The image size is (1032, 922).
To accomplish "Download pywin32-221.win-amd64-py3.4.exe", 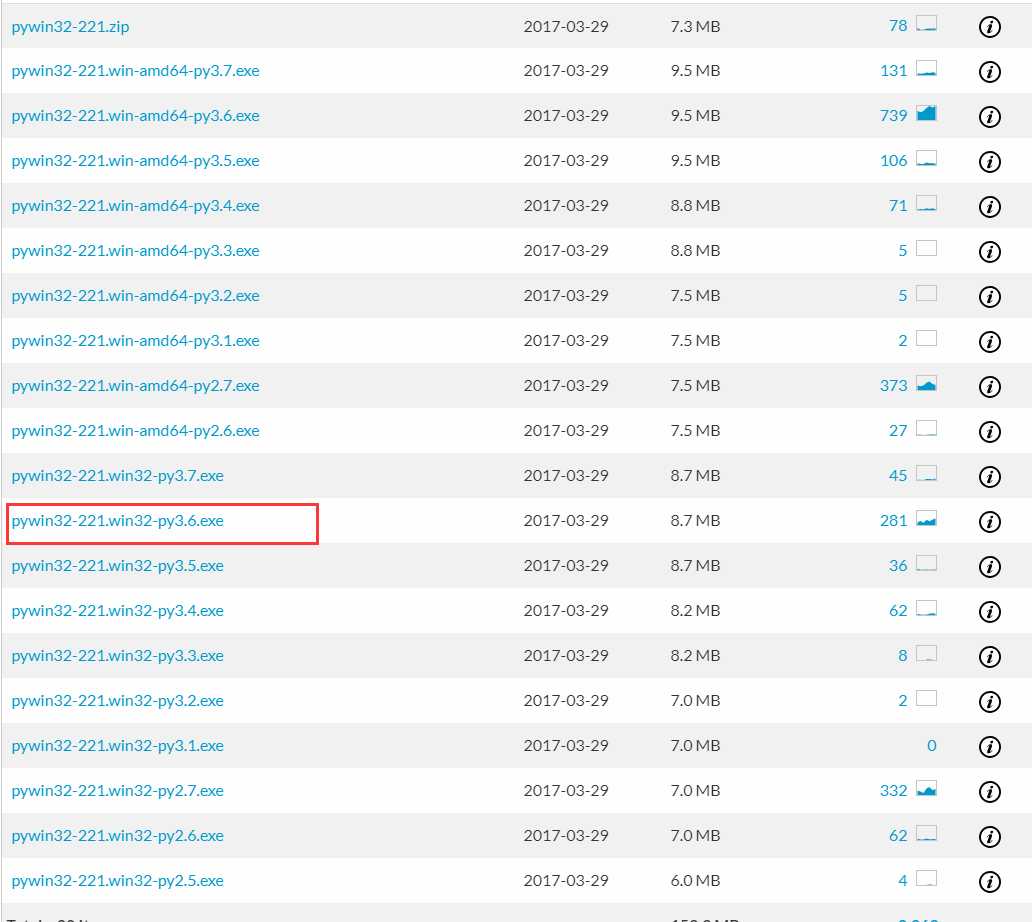I will click(136, 206).
